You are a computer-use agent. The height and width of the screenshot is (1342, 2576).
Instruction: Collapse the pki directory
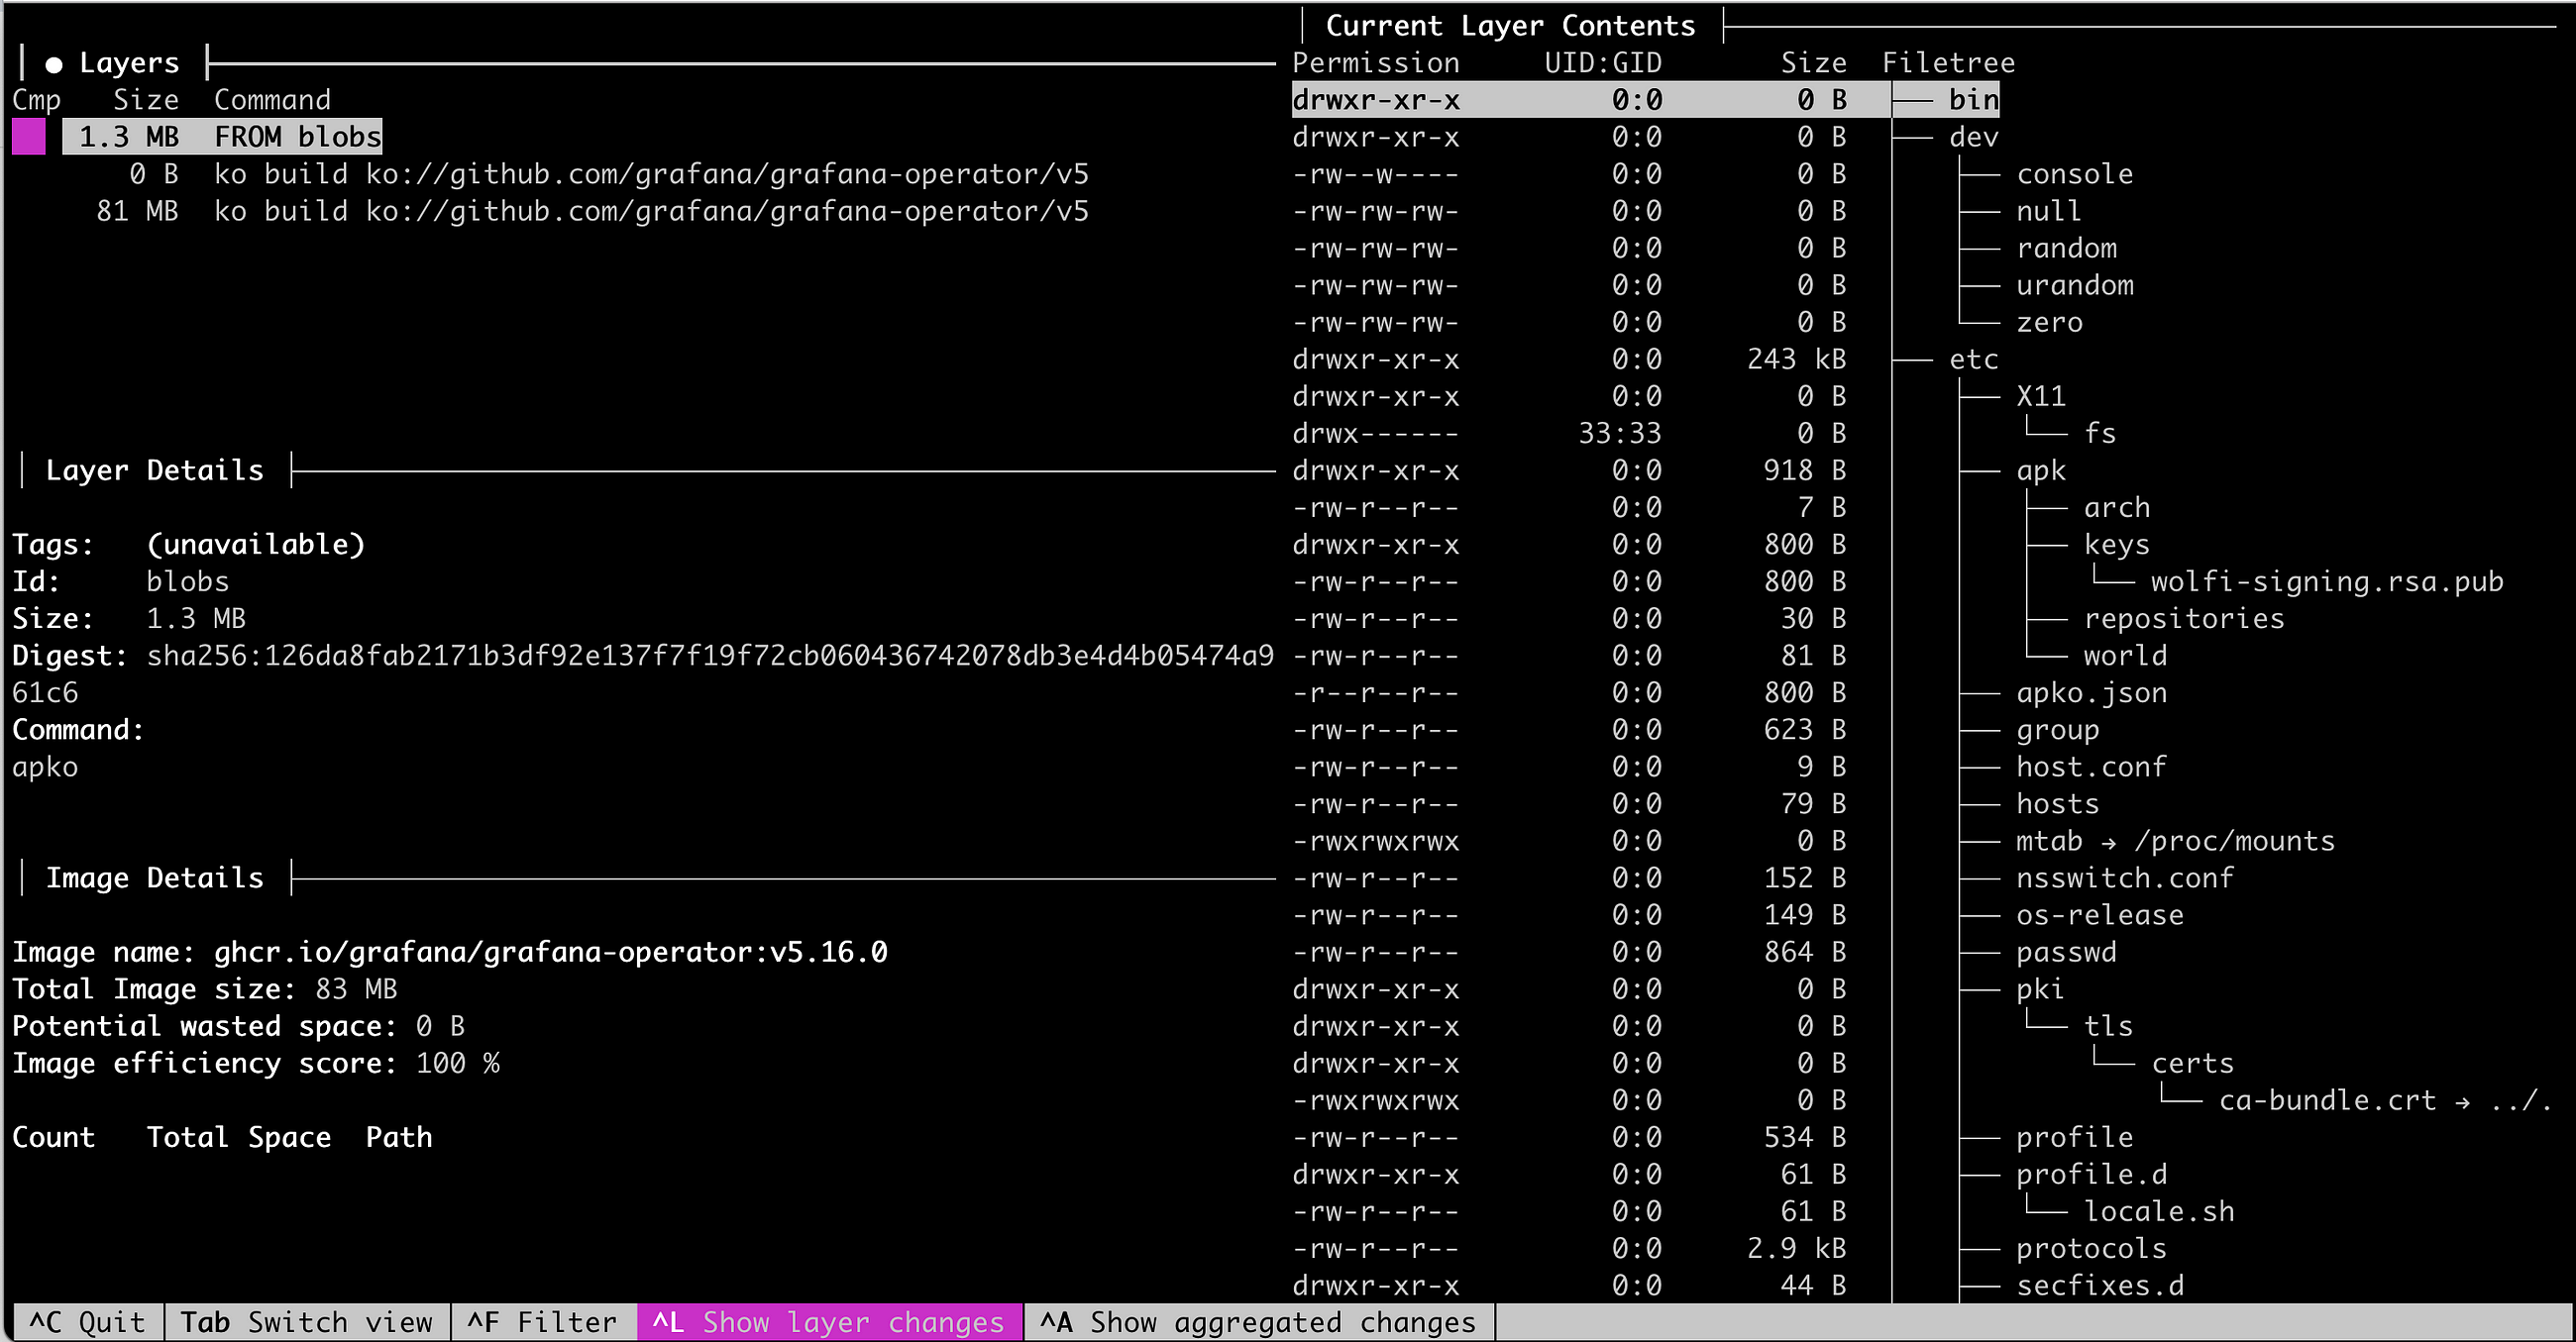click(x=2040, y=988)
